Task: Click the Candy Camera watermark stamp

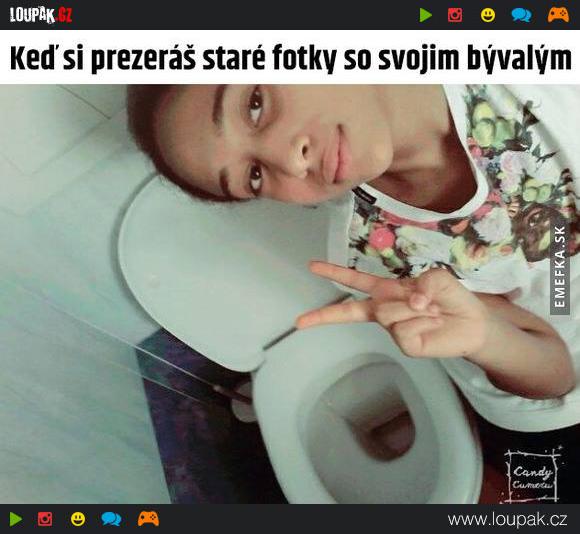Action: coord(533,476)
